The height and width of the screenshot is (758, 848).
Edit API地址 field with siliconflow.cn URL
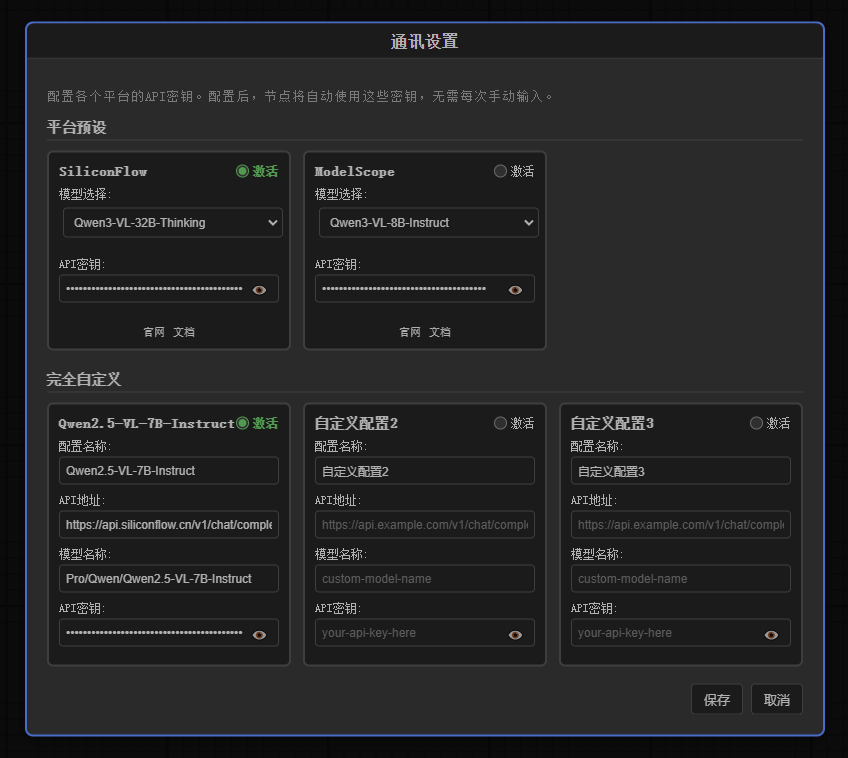[x=169, y=524]
